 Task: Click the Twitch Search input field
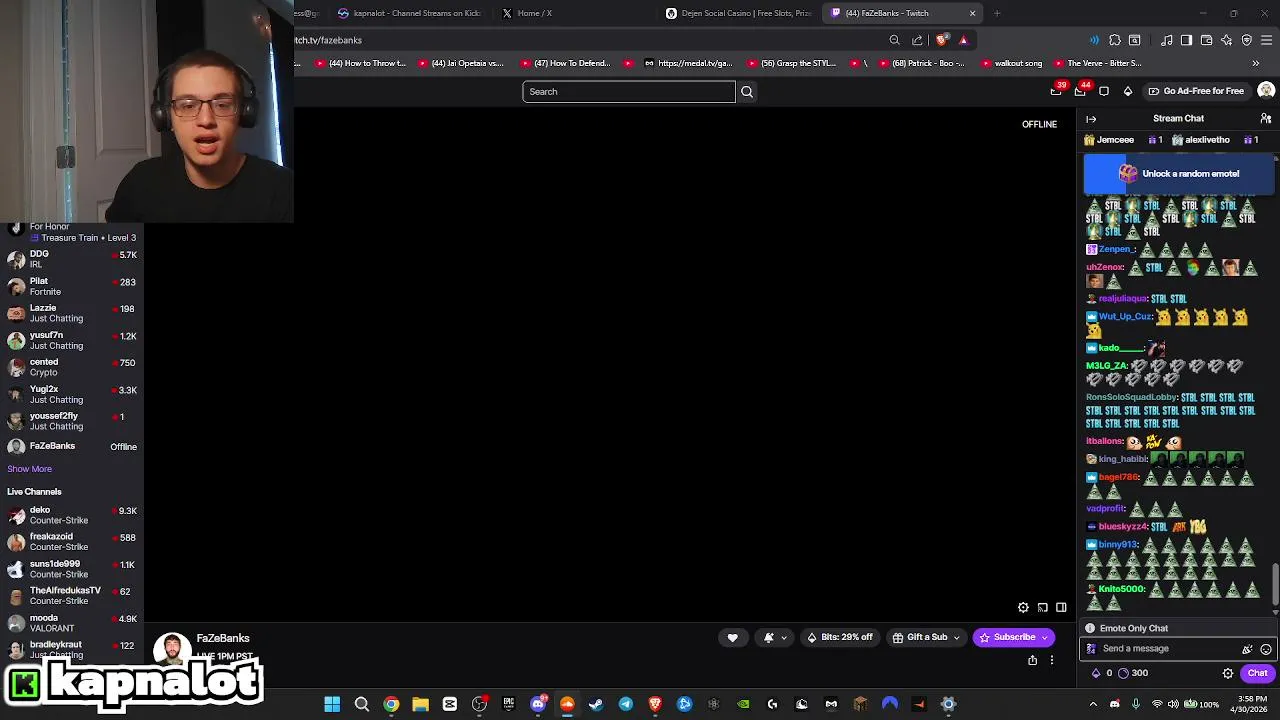[x=629, y=91]
